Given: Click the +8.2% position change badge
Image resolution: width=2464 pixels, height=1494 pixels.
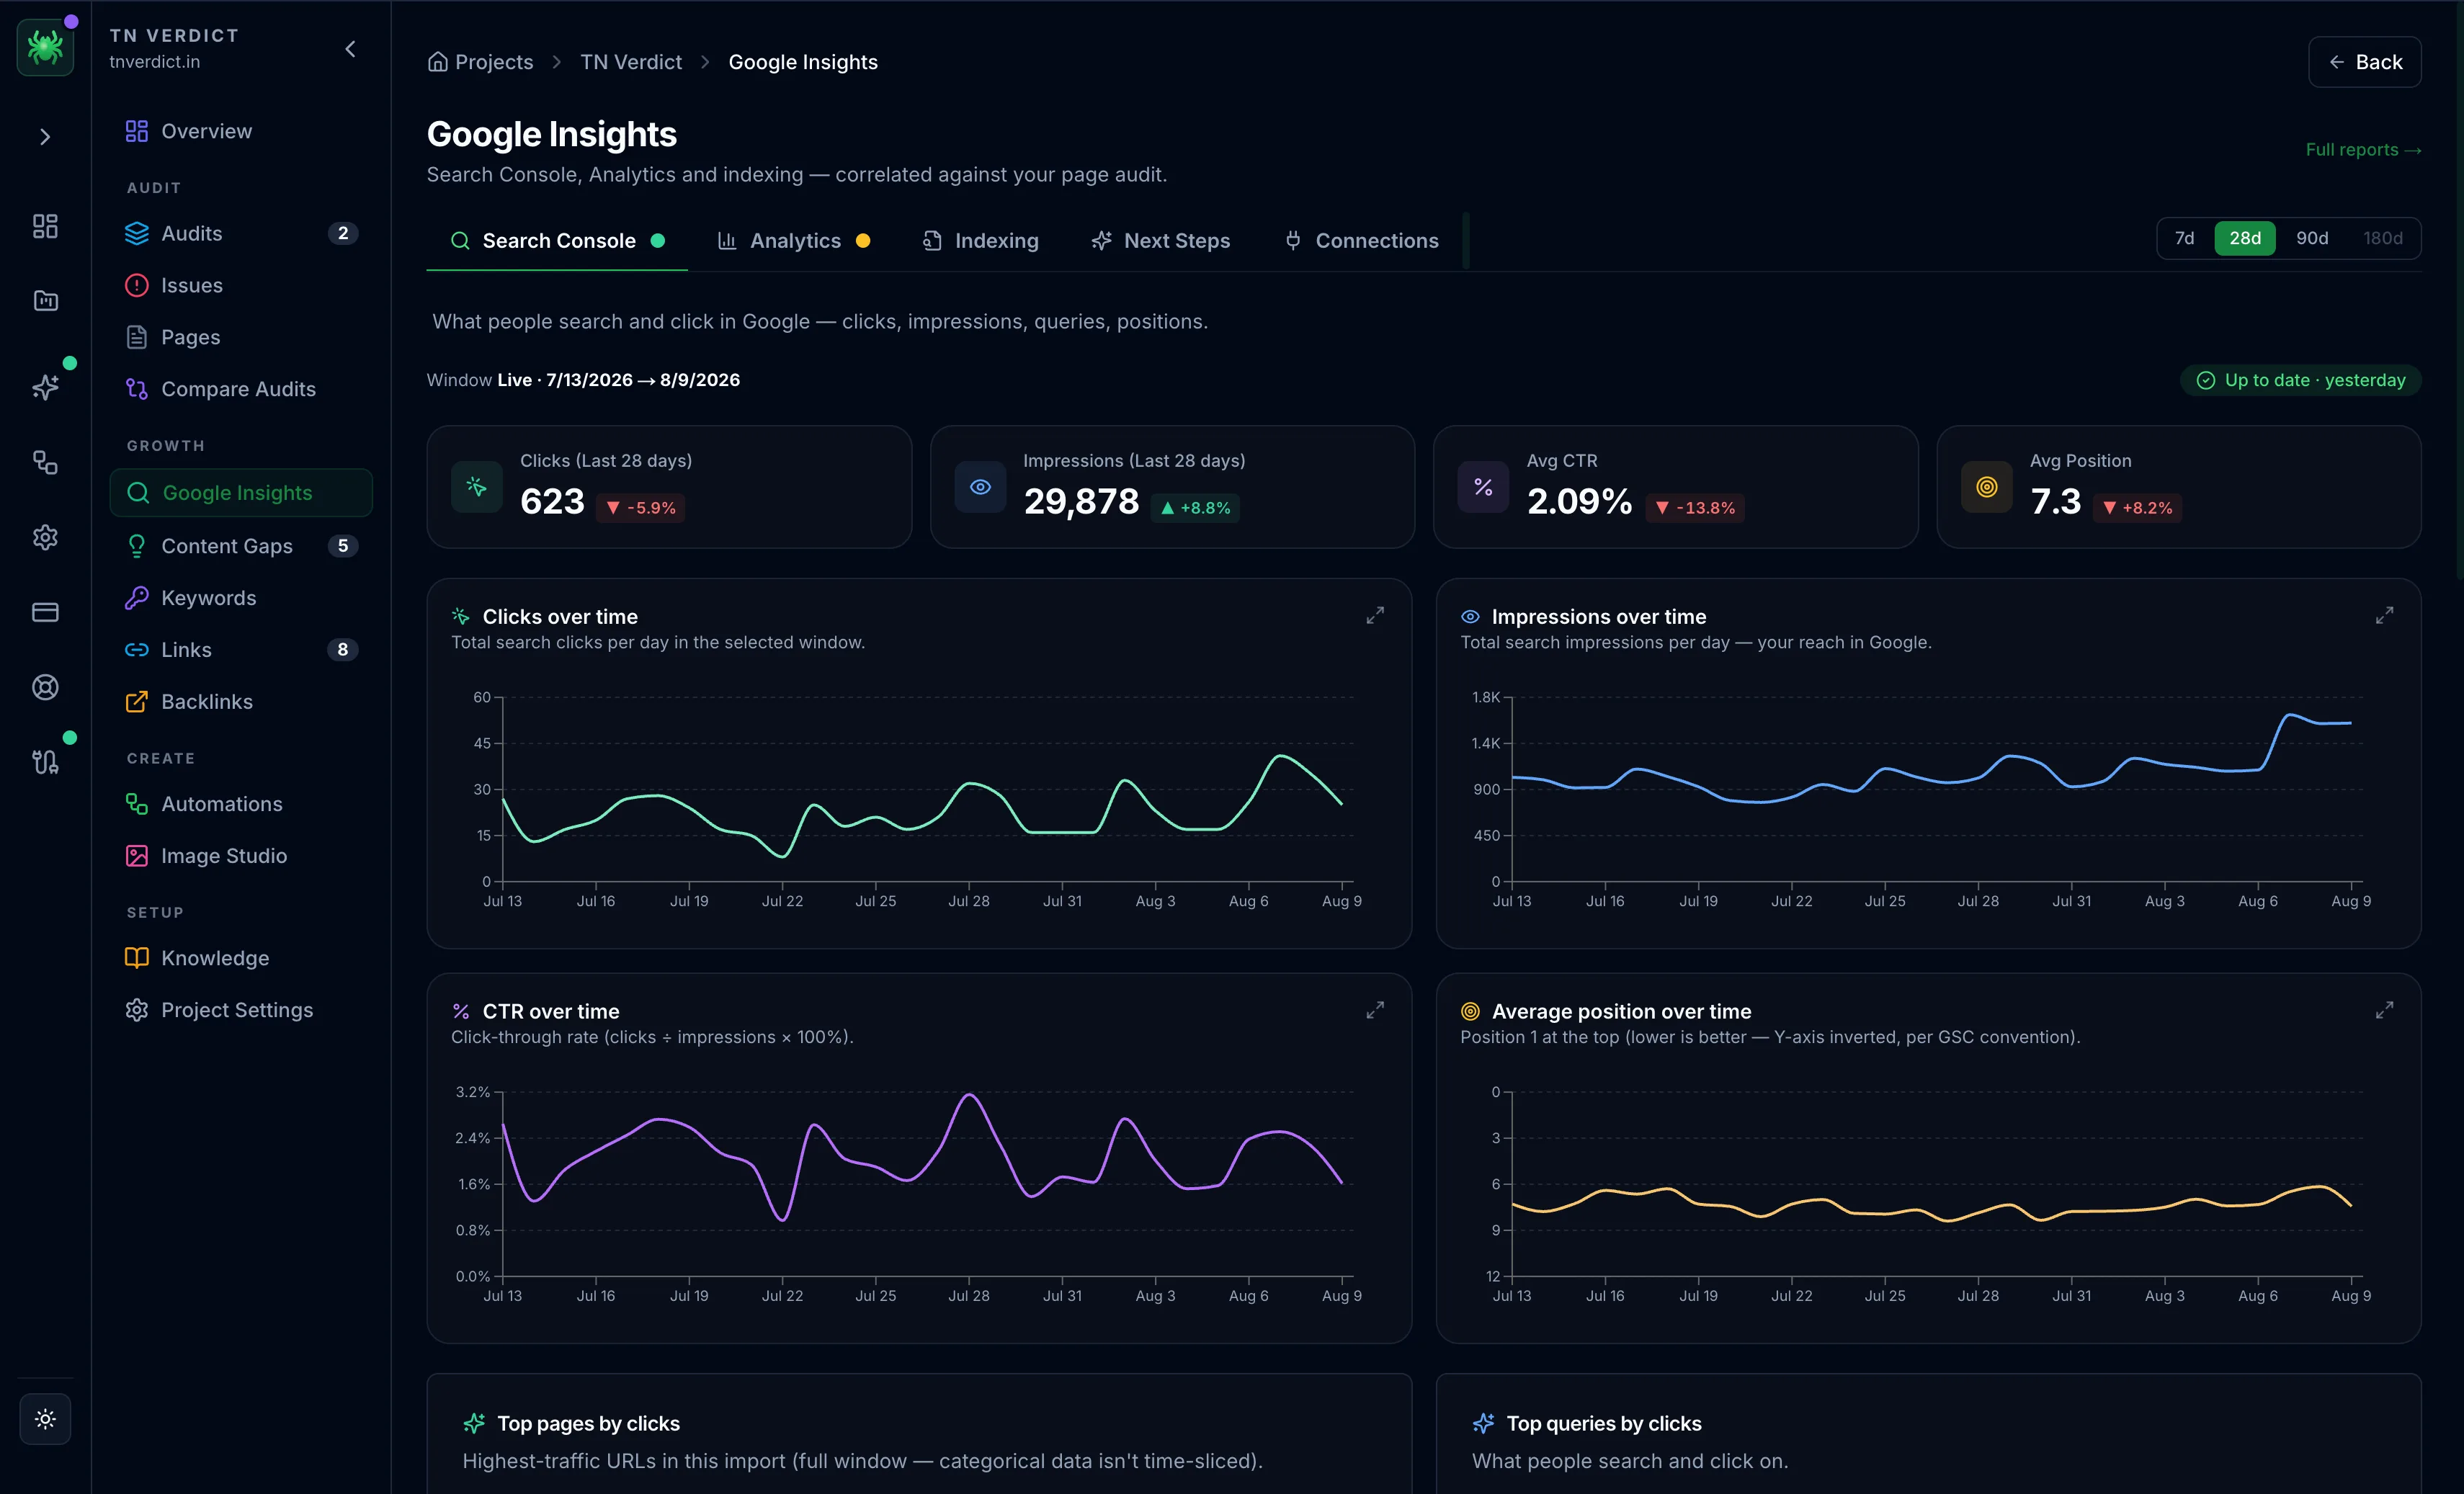Looking at the screenshot, I should click(x=2138, y=508).
